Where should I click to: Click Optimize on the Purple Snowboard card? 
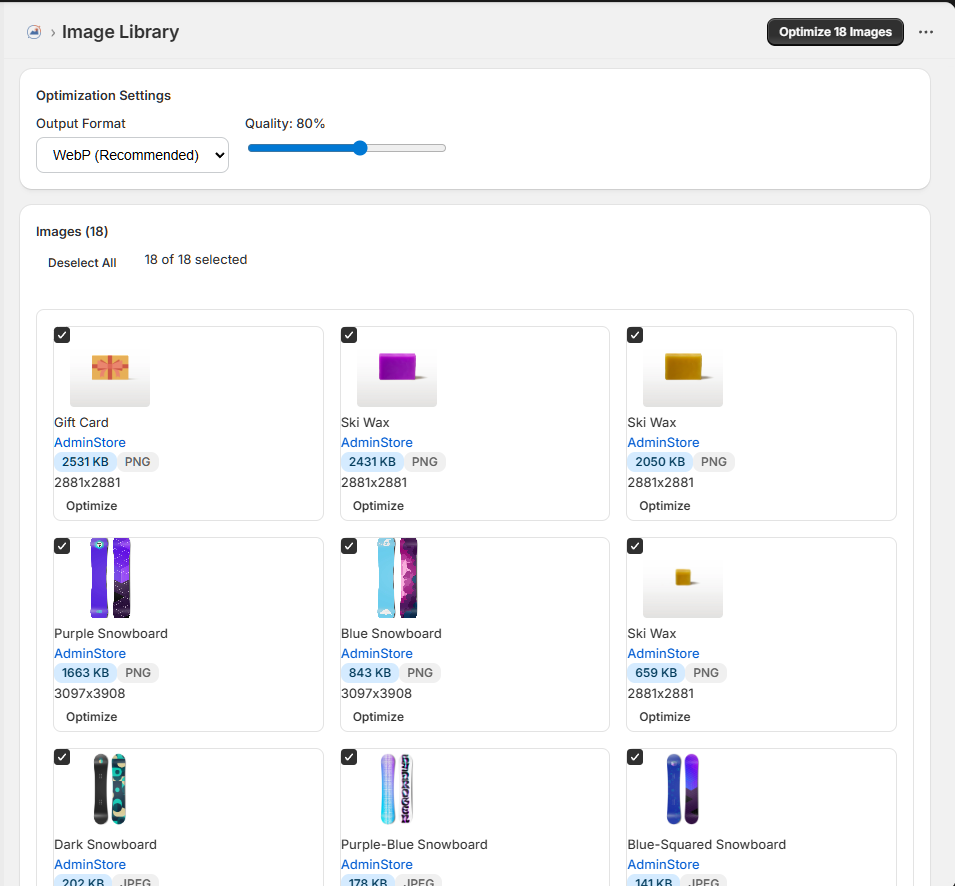click(91, 717)
